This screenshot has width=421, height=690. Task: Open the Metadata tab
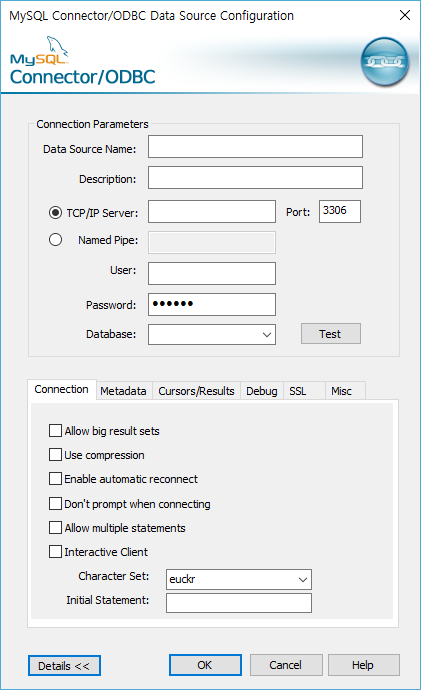tap(123, 391)
